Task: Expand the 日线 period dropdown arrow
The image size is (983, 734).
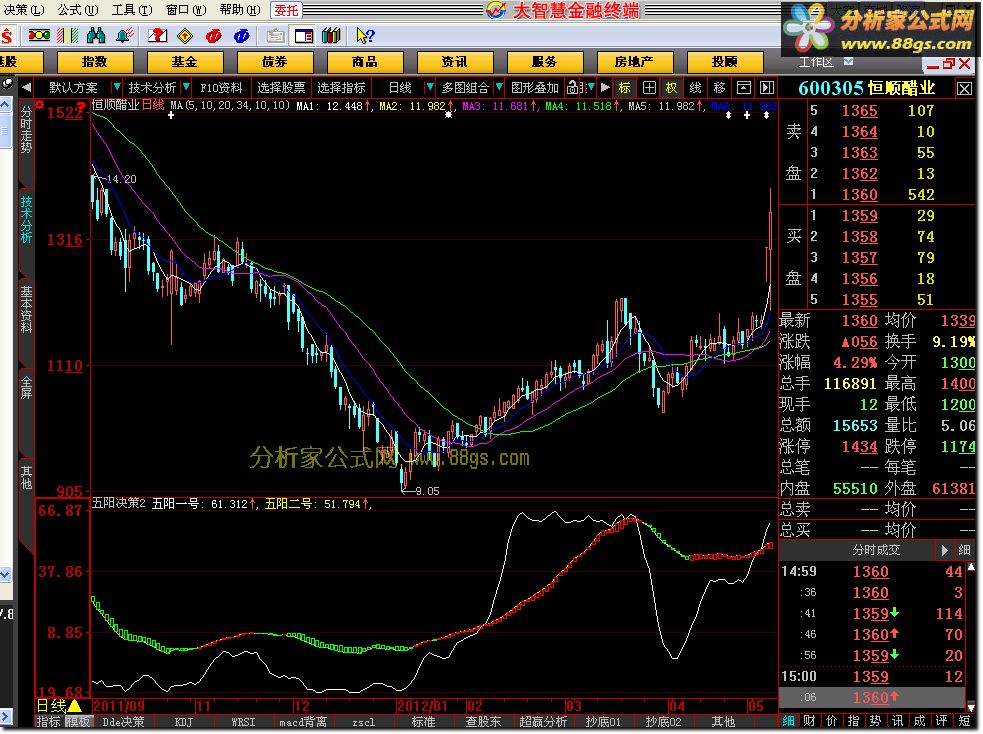Action: [x=429, y=87]
